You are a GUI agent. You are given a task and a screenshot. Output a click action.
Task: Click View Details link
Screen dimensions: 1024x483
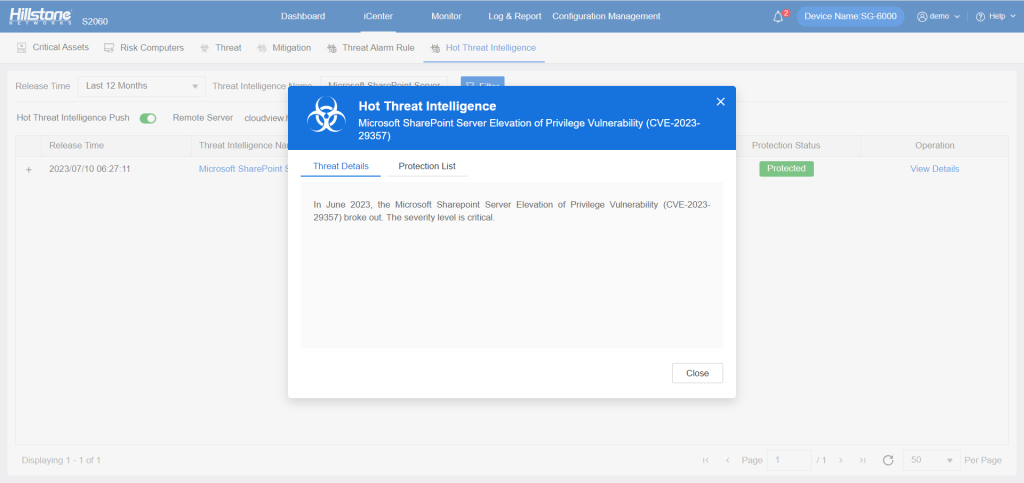(935, 168)
